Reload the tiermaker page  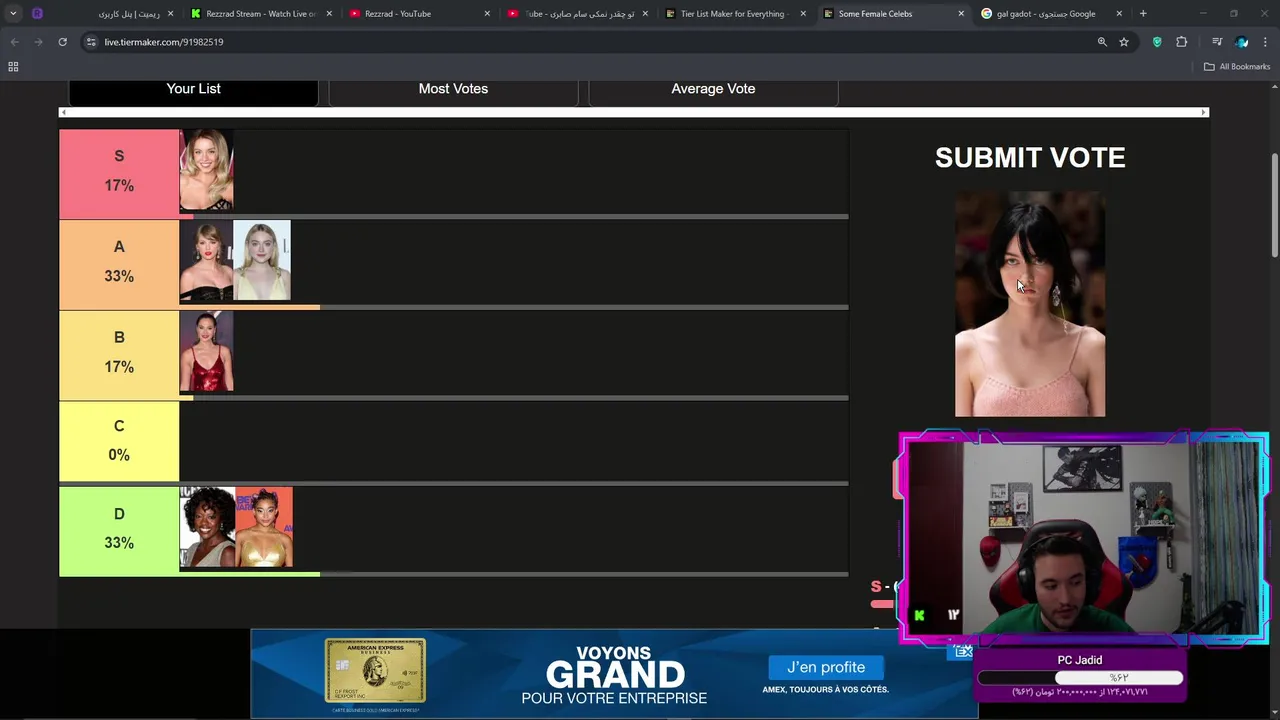pyautogui.click(x=62, y=42)
